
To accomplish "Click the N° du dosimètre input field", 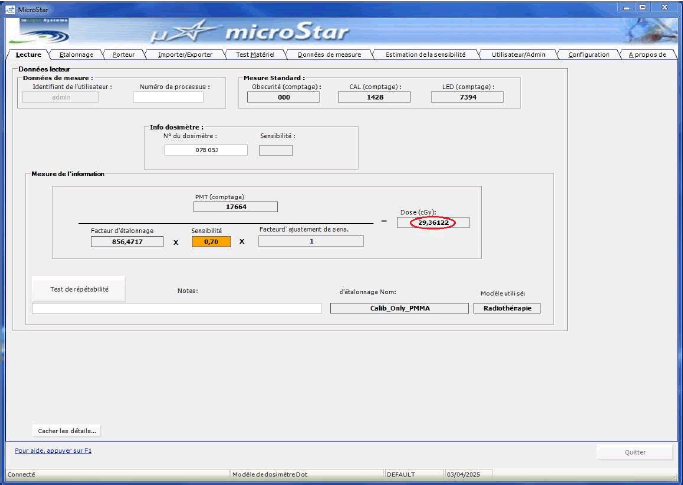I will coord(205,150).
